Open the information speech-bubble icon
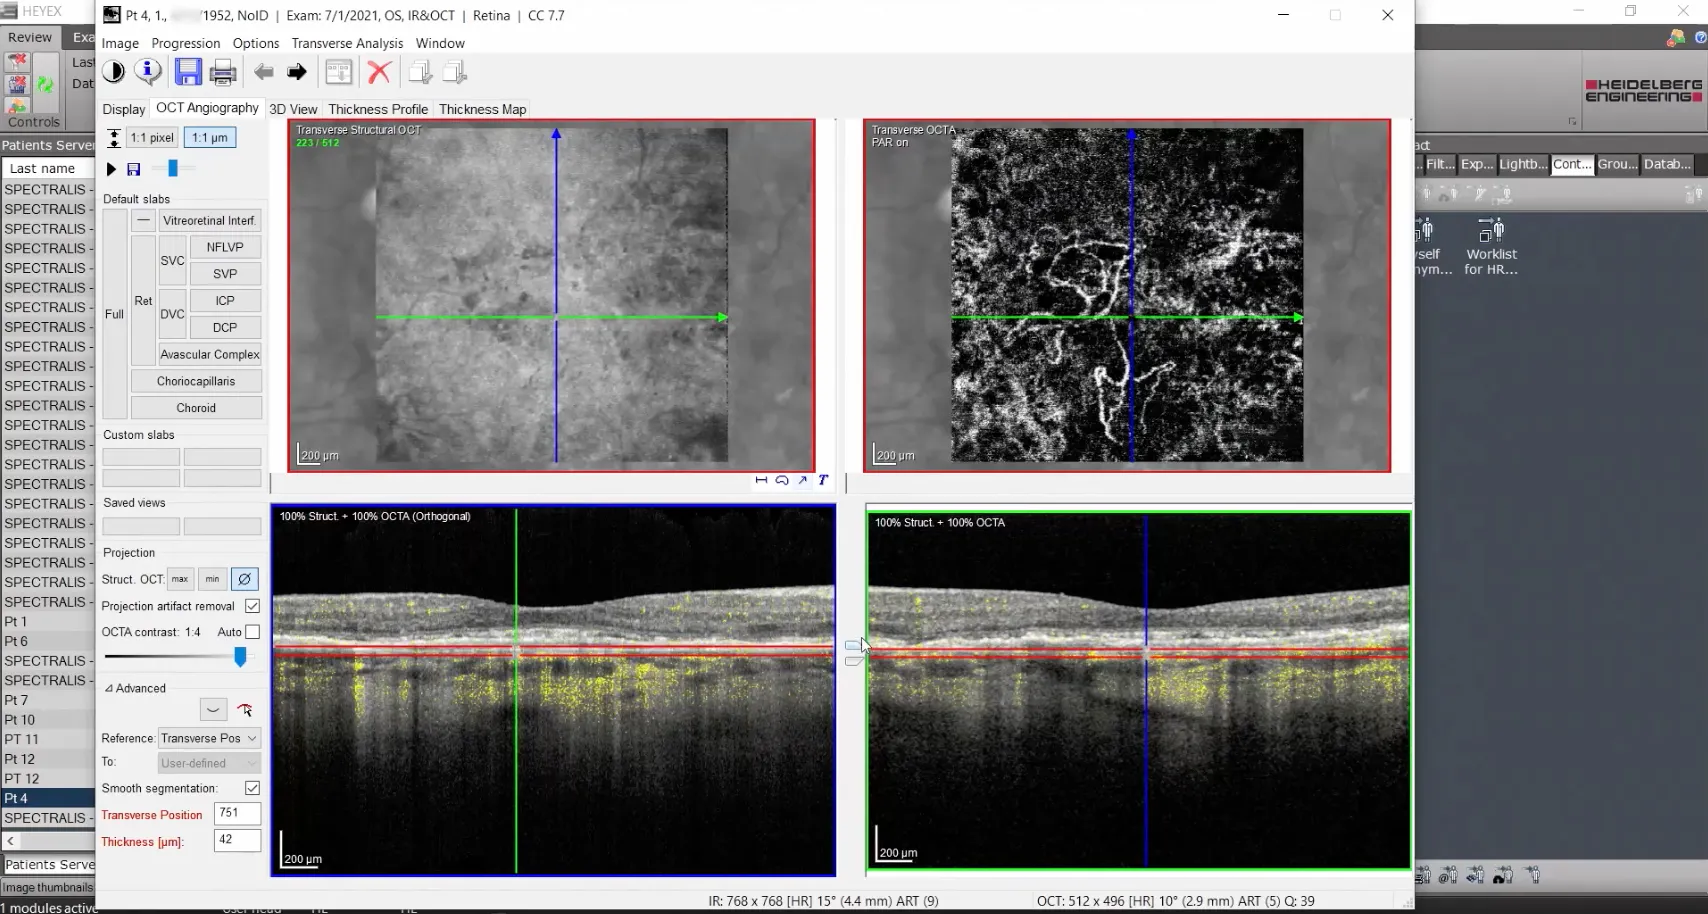The height and width of the screenshot is (914, 1708). (148, 72)
